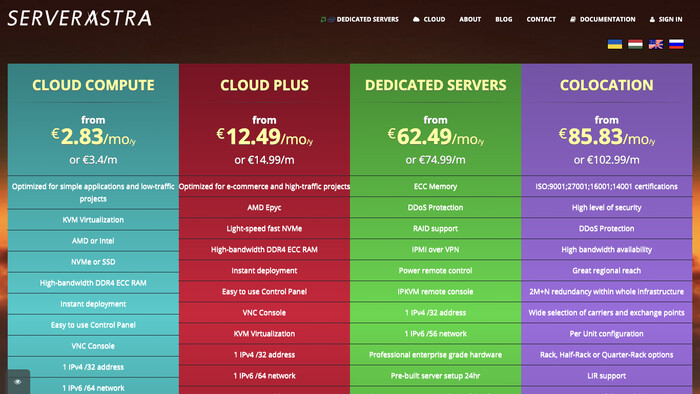Image resolution: width=700 pixels, height=394 pixels.
Task: Click 'or €74.99/m' monthly price
Action: pyautogui.click(x=435, y=160)
